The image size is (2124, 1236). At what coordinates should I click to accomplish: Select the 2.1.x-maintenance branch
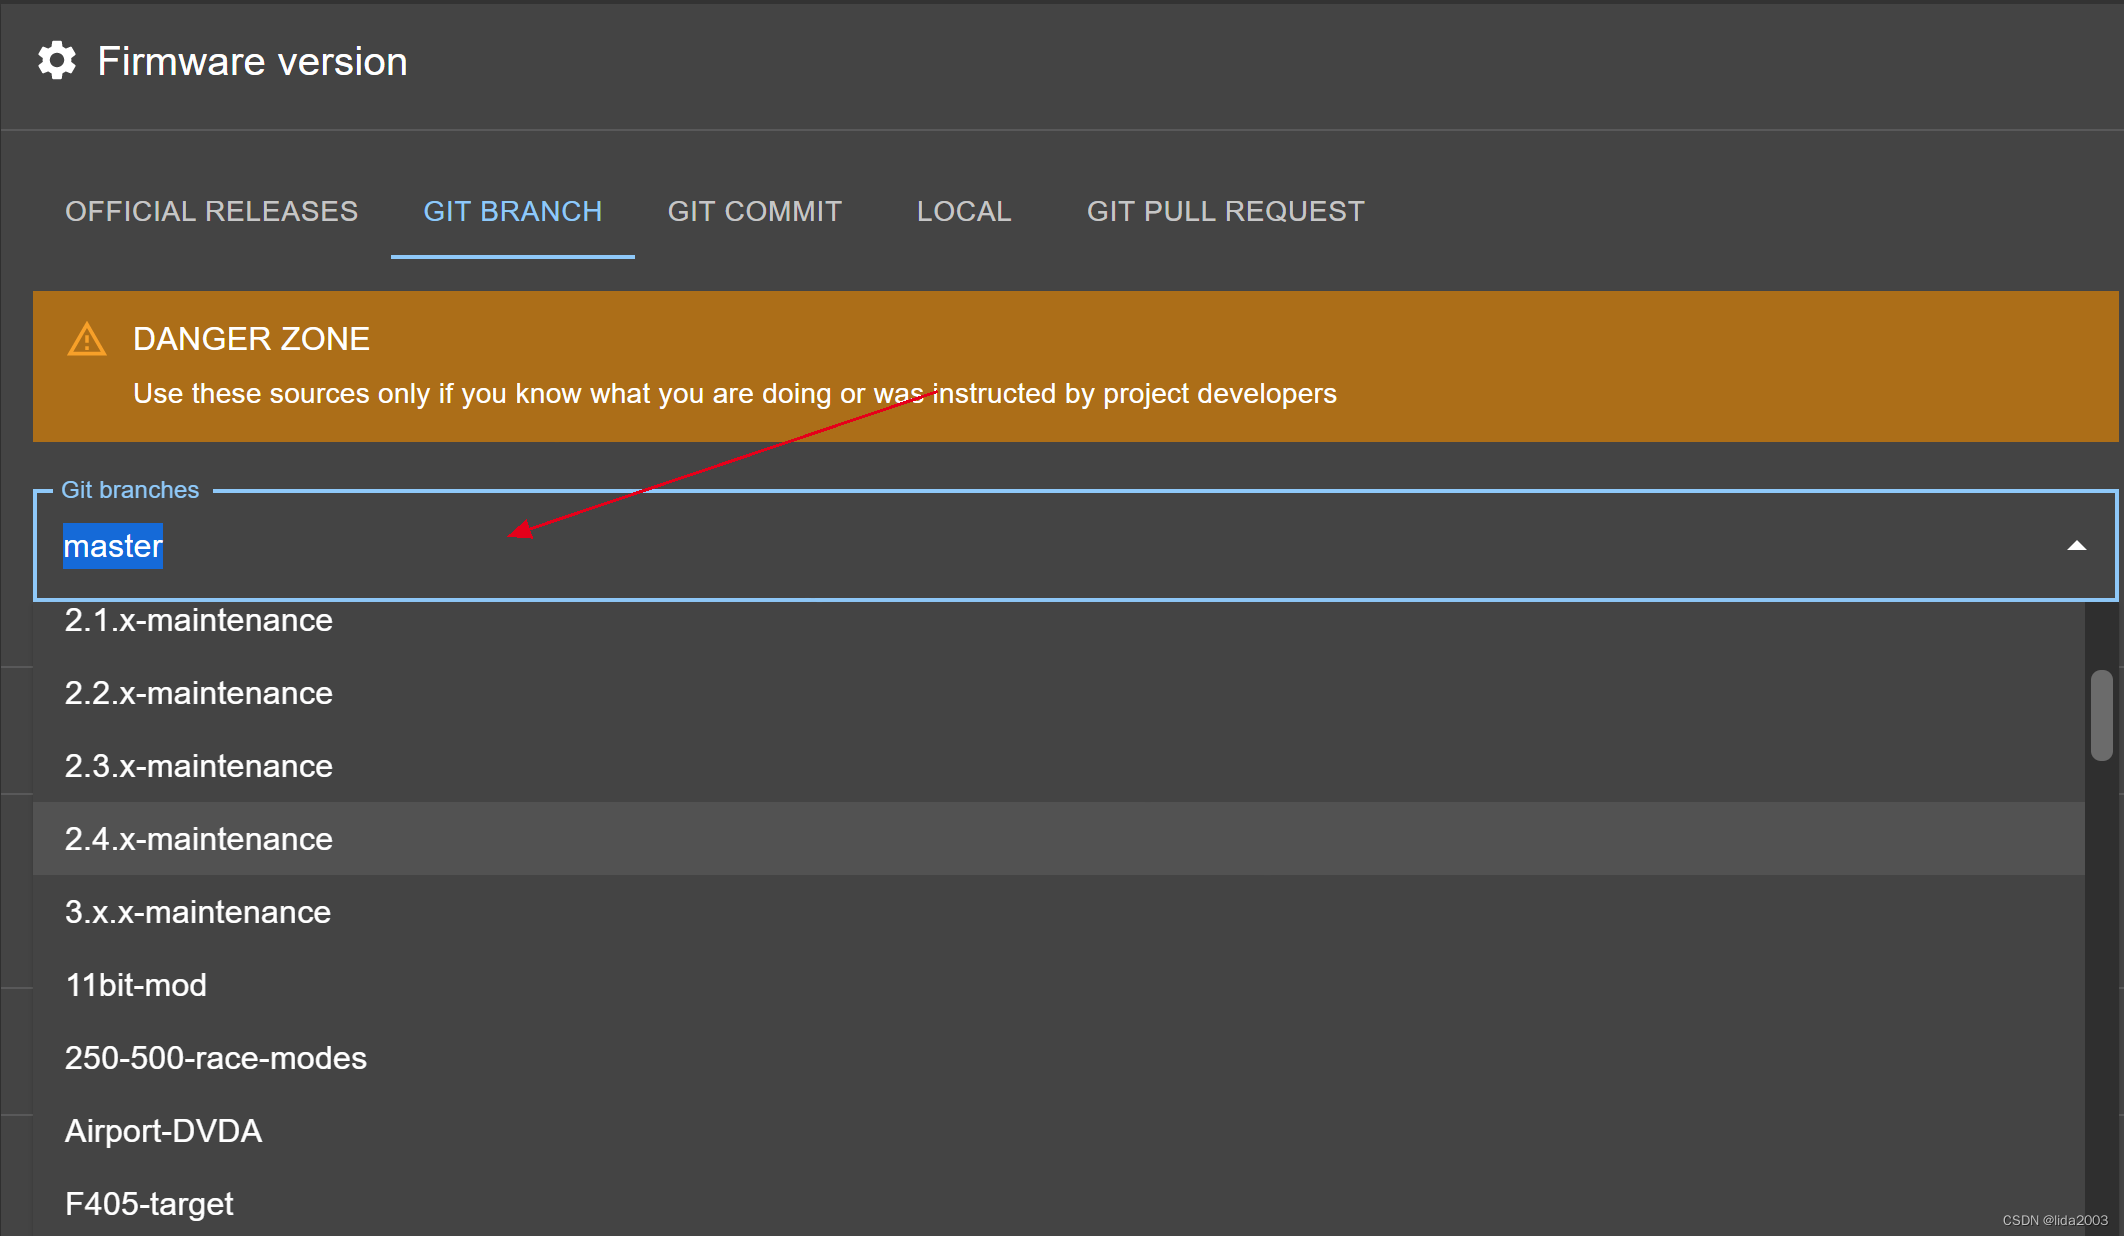click(x=199, y=621)
